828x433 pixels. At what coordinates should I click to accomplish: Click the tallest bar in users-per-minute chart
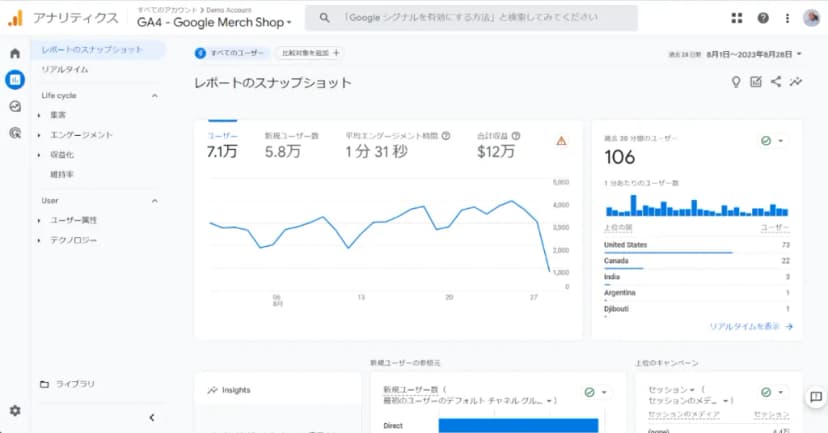pos(633,205)
